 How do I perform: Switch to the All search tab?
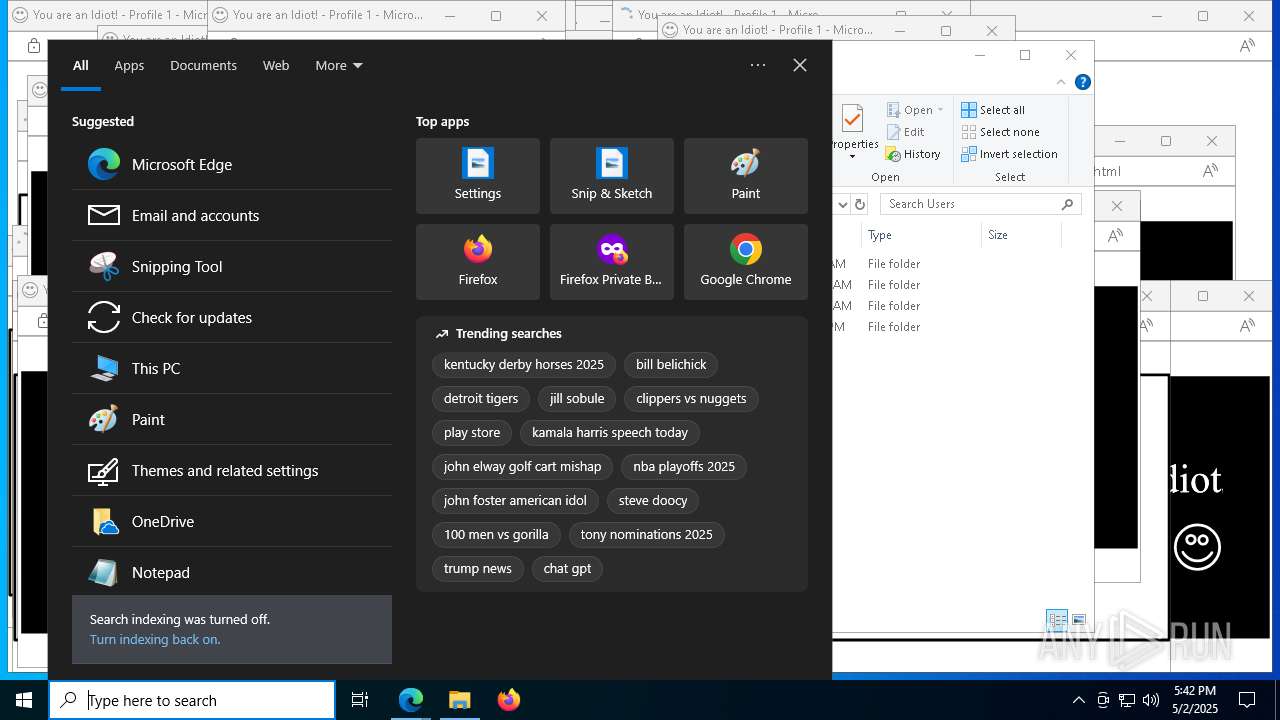81,65
